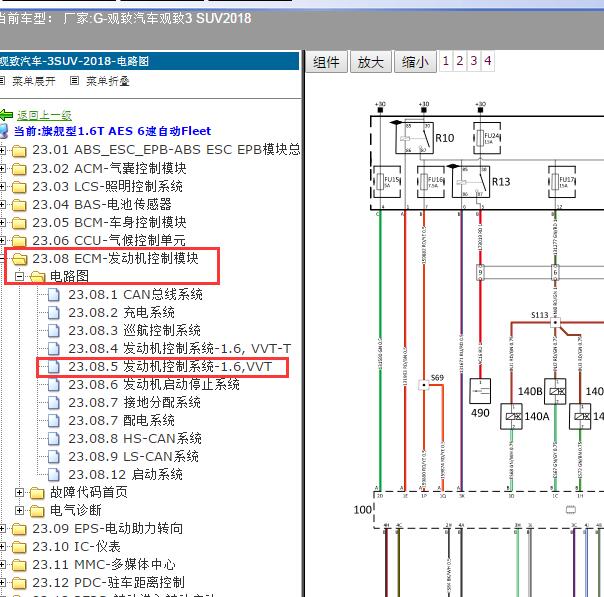Open 23.08.5 发动机控制系统-1.6,VVT
This screenshot has height=597, width=604.
pyautogui.click(x=170, y=367)
